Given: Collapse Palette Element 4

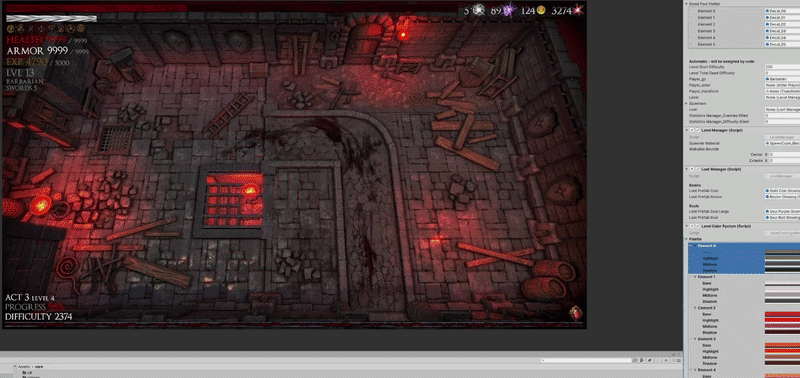Looking at the screenshot, I should tap(694, 370).
